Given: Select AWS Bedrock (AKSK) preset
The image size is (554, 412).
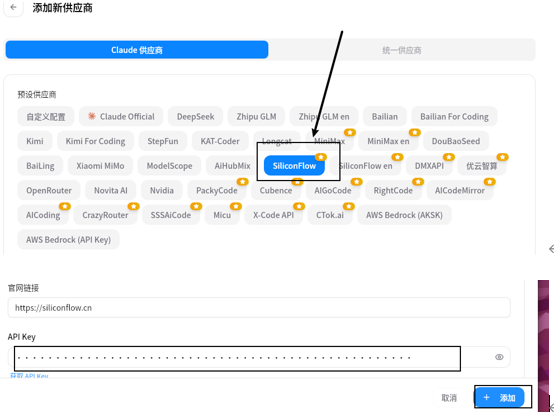Looking at the screenshot, I should [404, 215].
